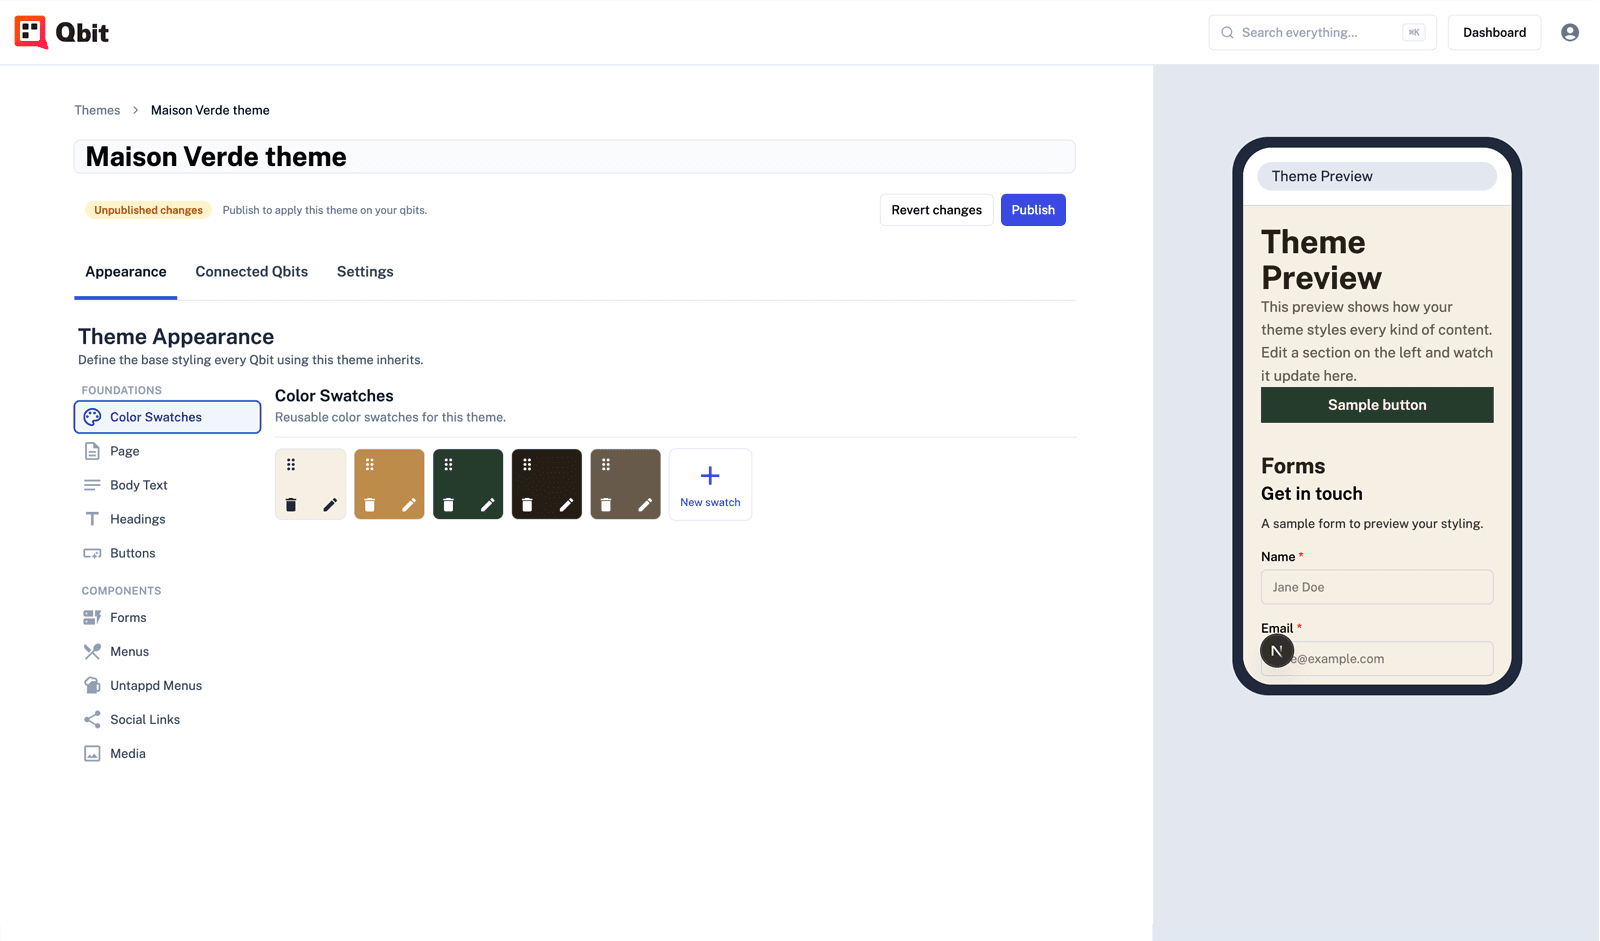Screen dimensions: 1600x941
Task: Grab the tan gold swatch drag handle
Action: tap(370, 465)
